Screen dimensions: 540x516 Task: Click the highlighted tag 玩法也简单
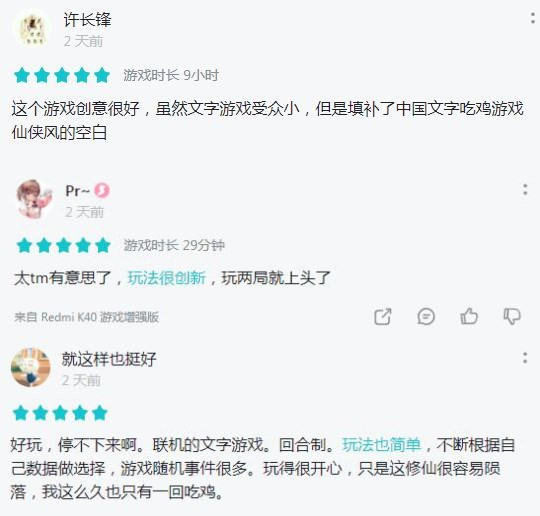[381, 444]
